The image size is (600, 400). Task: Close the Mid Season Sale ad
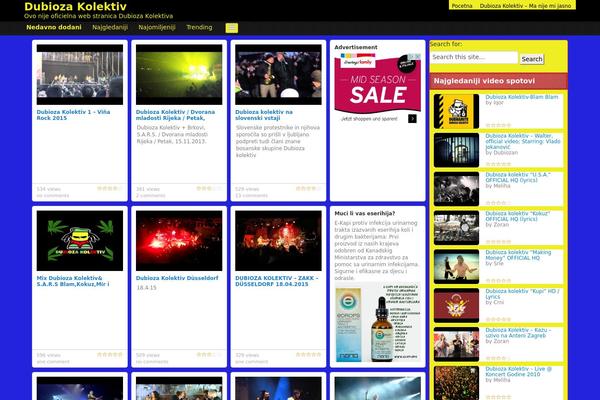417,56
